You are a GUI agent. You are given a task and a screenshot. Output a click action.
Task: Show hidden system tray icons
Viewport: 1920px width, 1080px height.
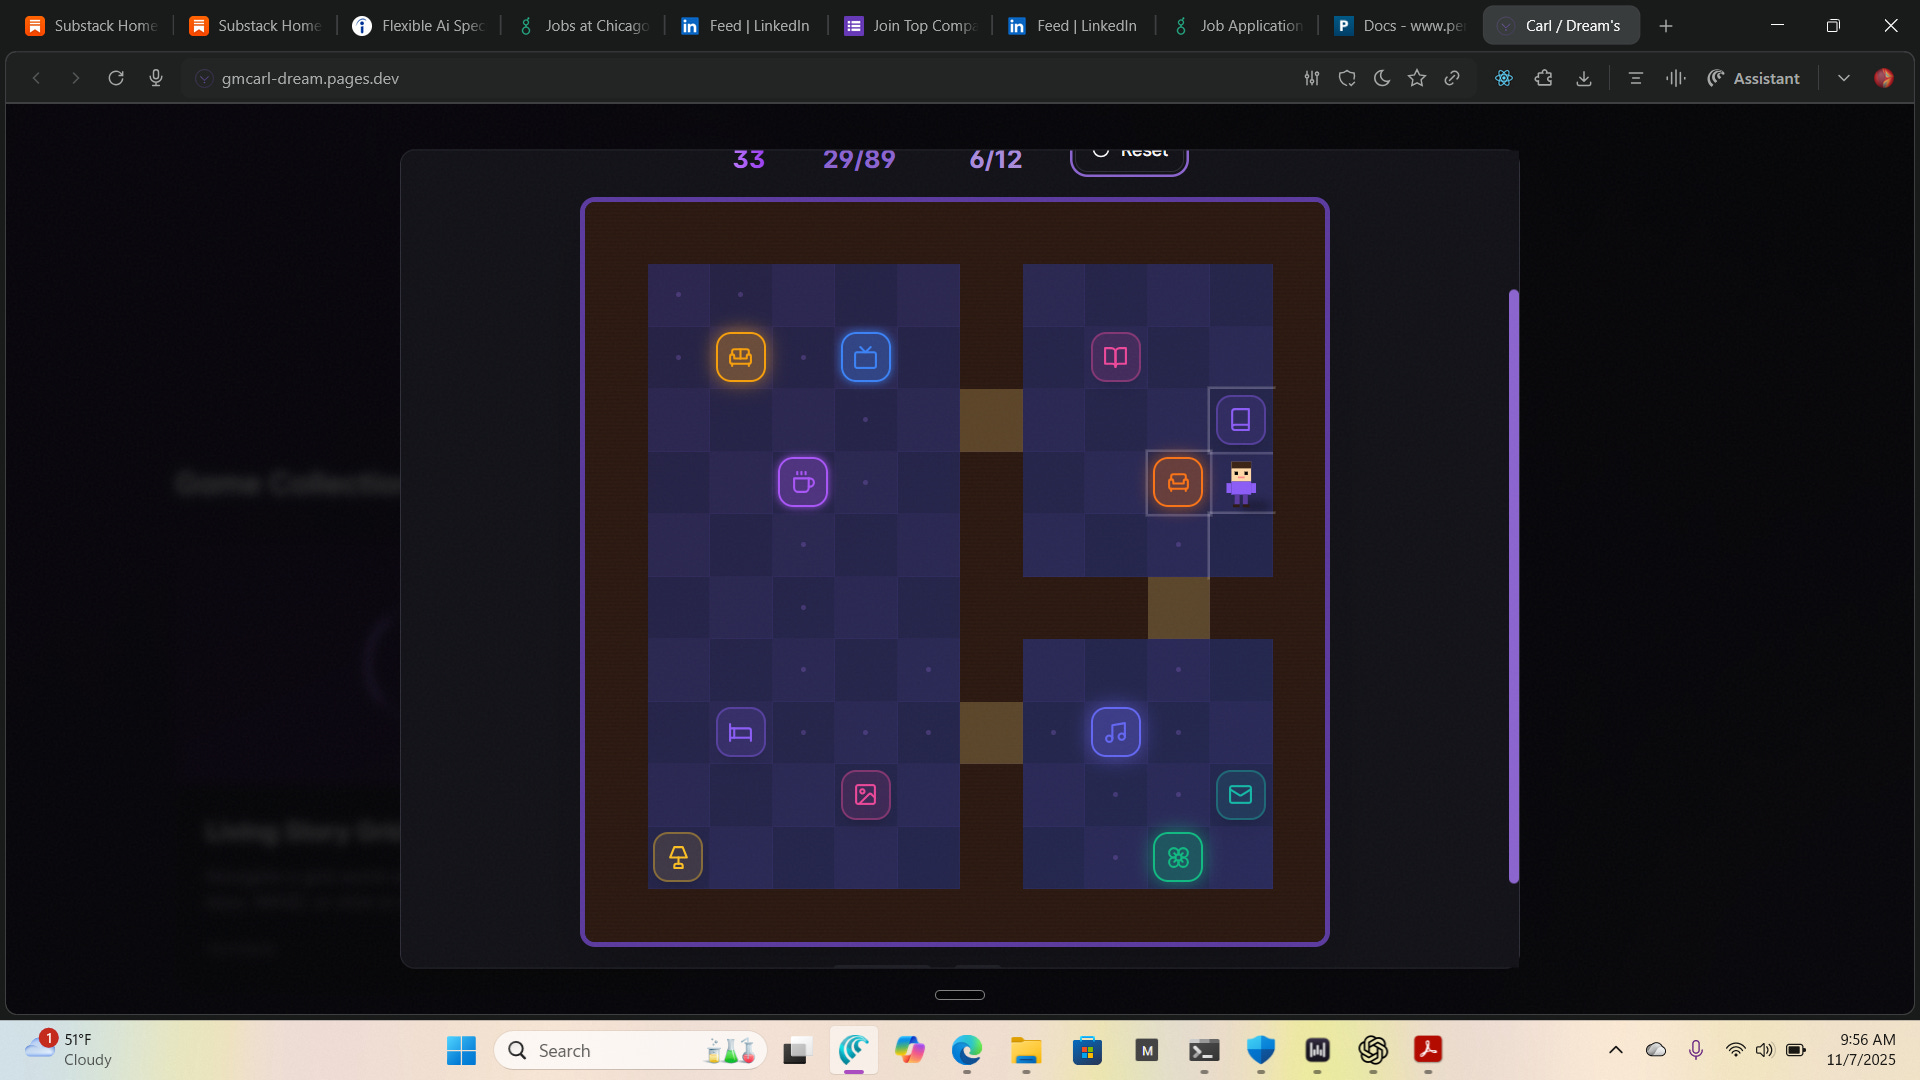(x=1615, y=1050)
